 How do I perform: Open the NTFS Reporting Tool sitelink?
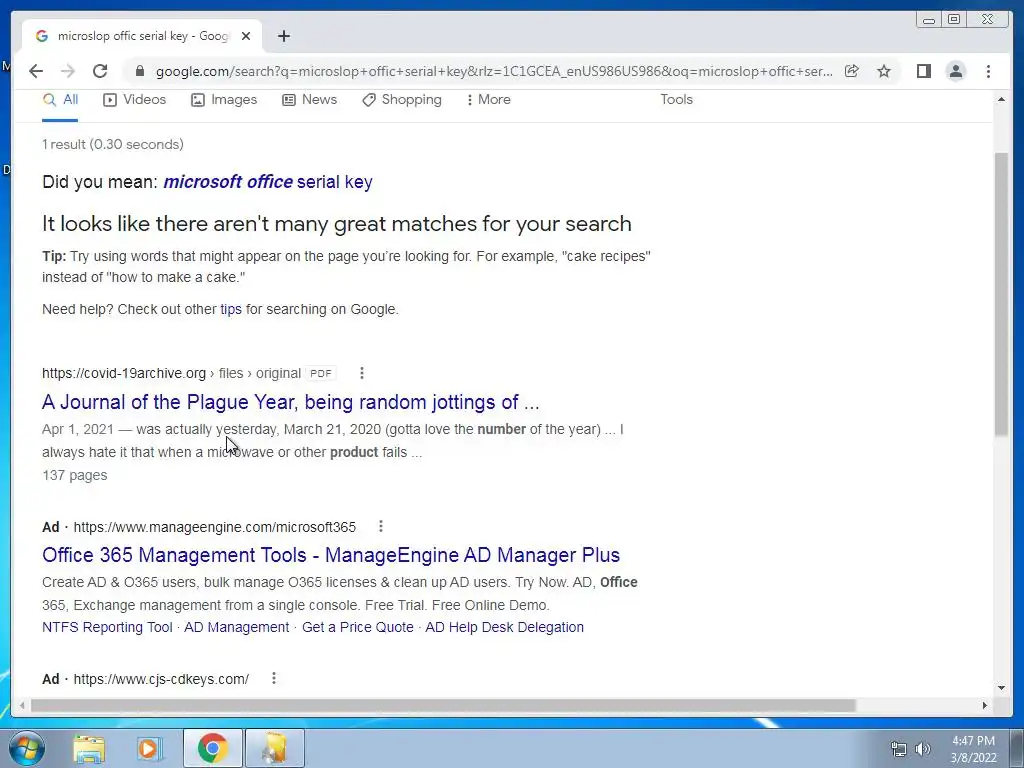(107, 628)
